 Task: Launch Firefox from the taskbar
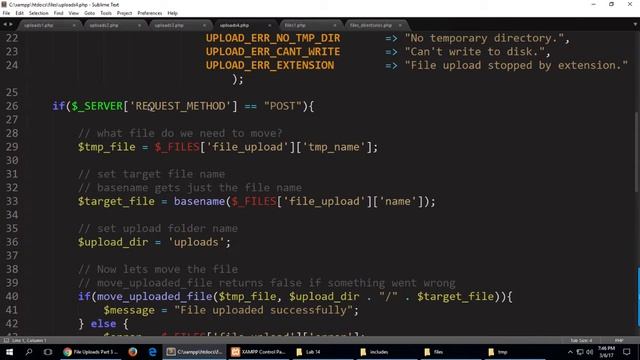click(133, 352)
